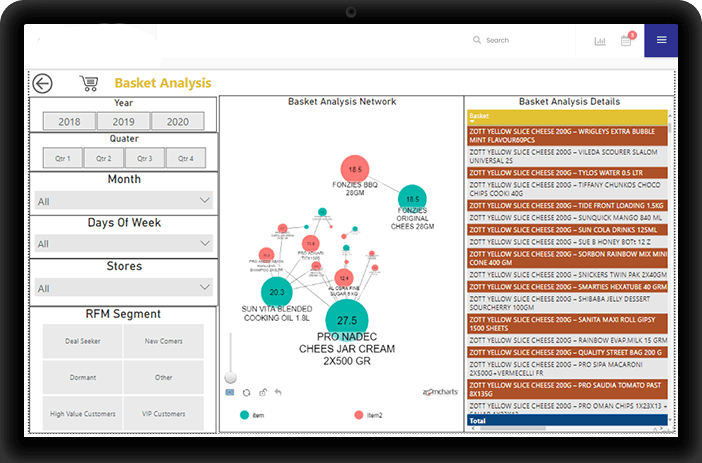Select Other RFM segment

pos(163,377)
